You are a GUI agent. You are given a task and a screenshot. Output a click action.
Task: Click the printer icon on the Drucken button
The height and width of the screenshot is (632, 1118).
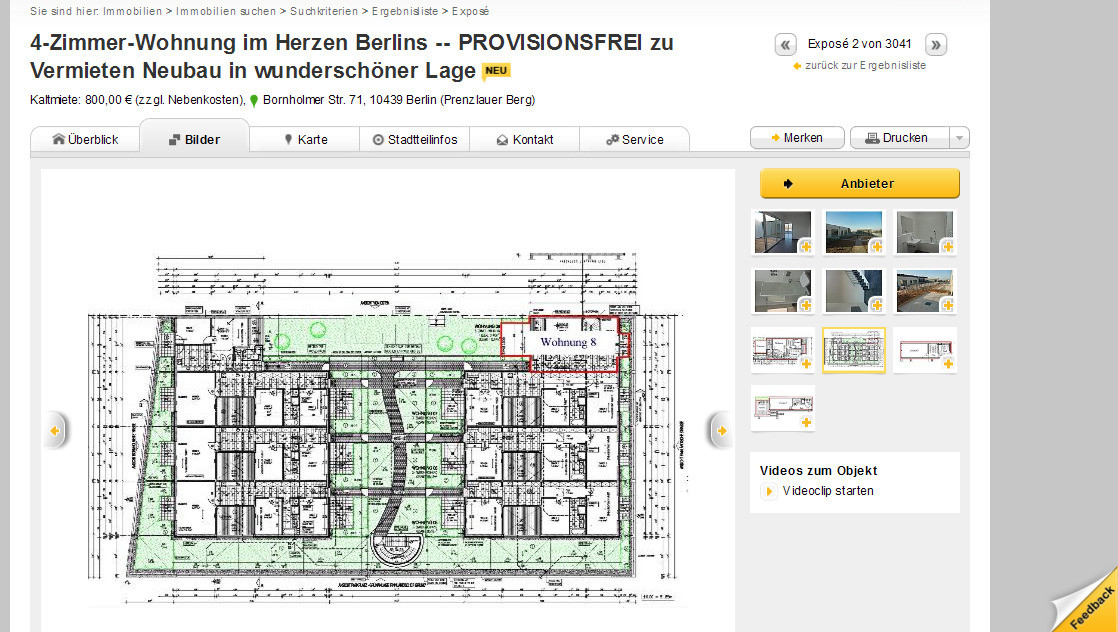(x=872, y=137)
